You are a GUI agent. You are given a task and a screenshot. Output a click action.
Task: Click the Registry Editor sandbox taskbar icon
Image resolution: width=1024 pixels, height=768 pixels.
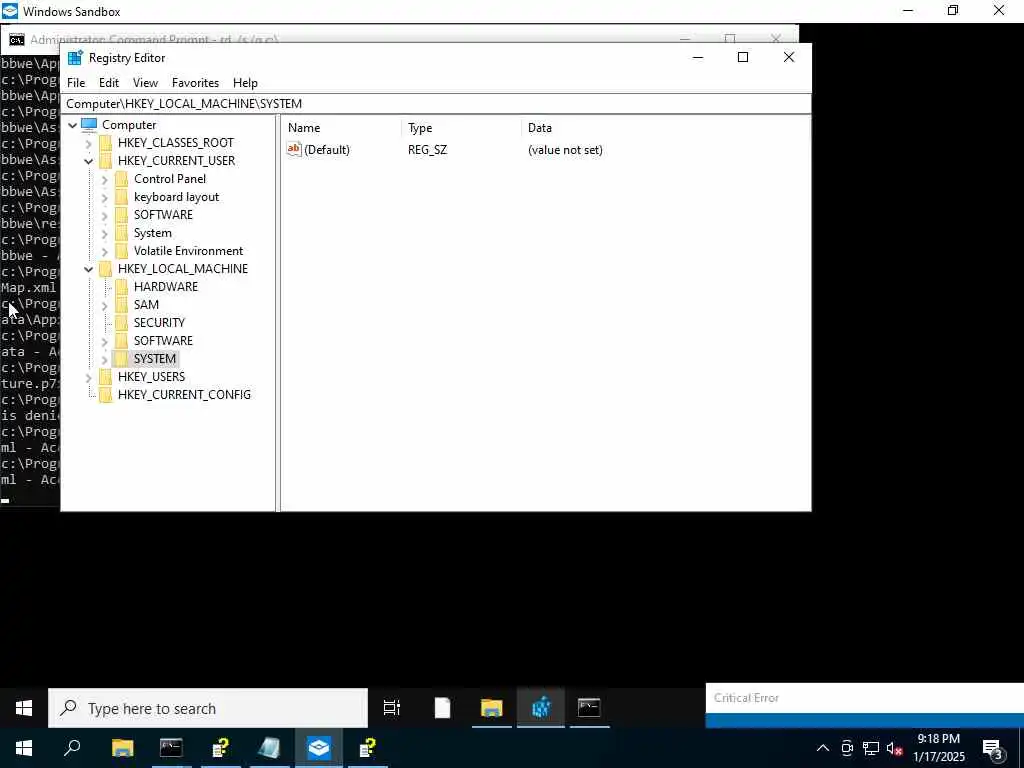[x=541, y=708]
